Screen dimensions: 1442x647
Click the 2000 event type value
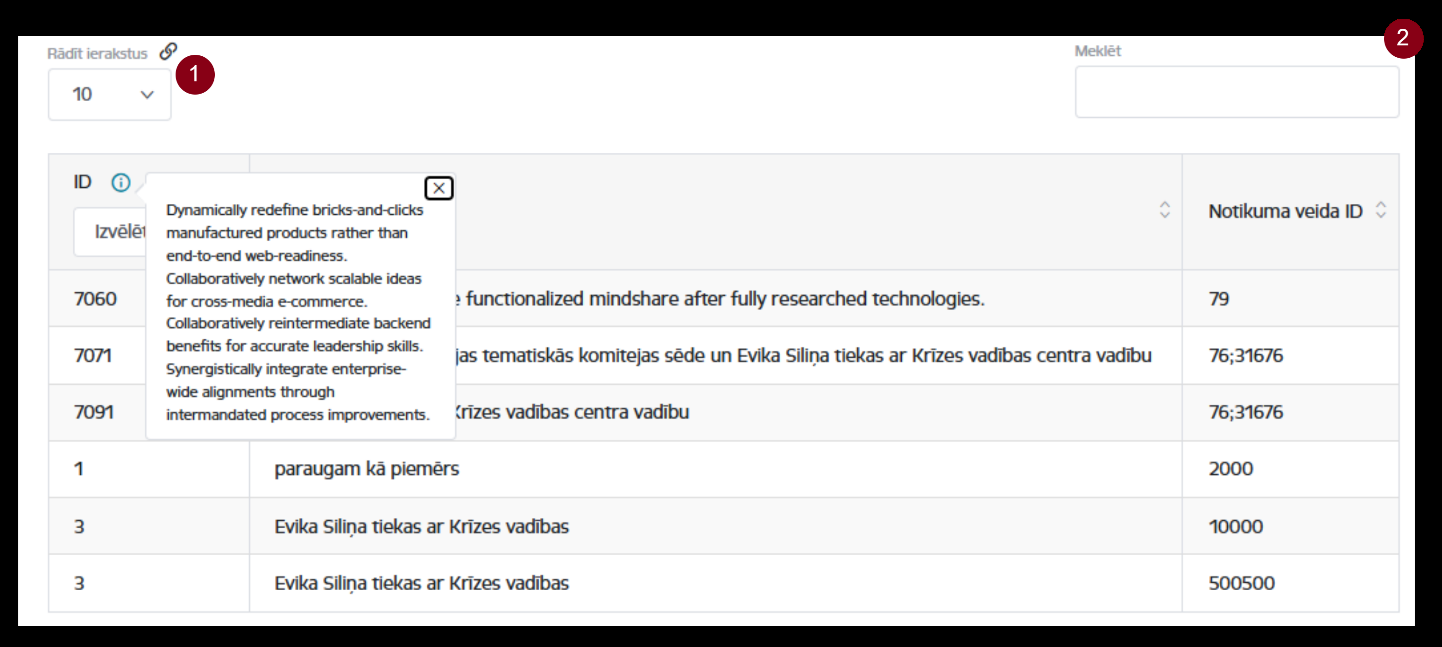pyautogui.click(x=1230, y=469)
